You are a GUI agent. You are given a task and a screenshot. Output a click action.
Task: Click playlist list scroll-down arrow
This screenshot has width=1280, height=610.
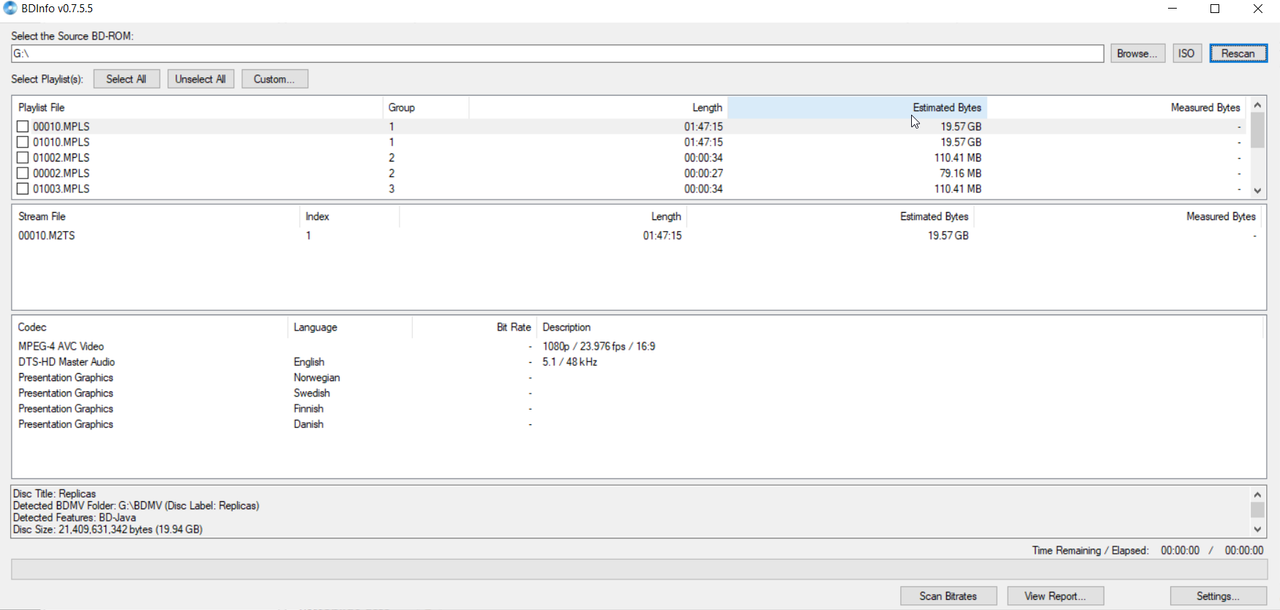[x=1257, y=189]
